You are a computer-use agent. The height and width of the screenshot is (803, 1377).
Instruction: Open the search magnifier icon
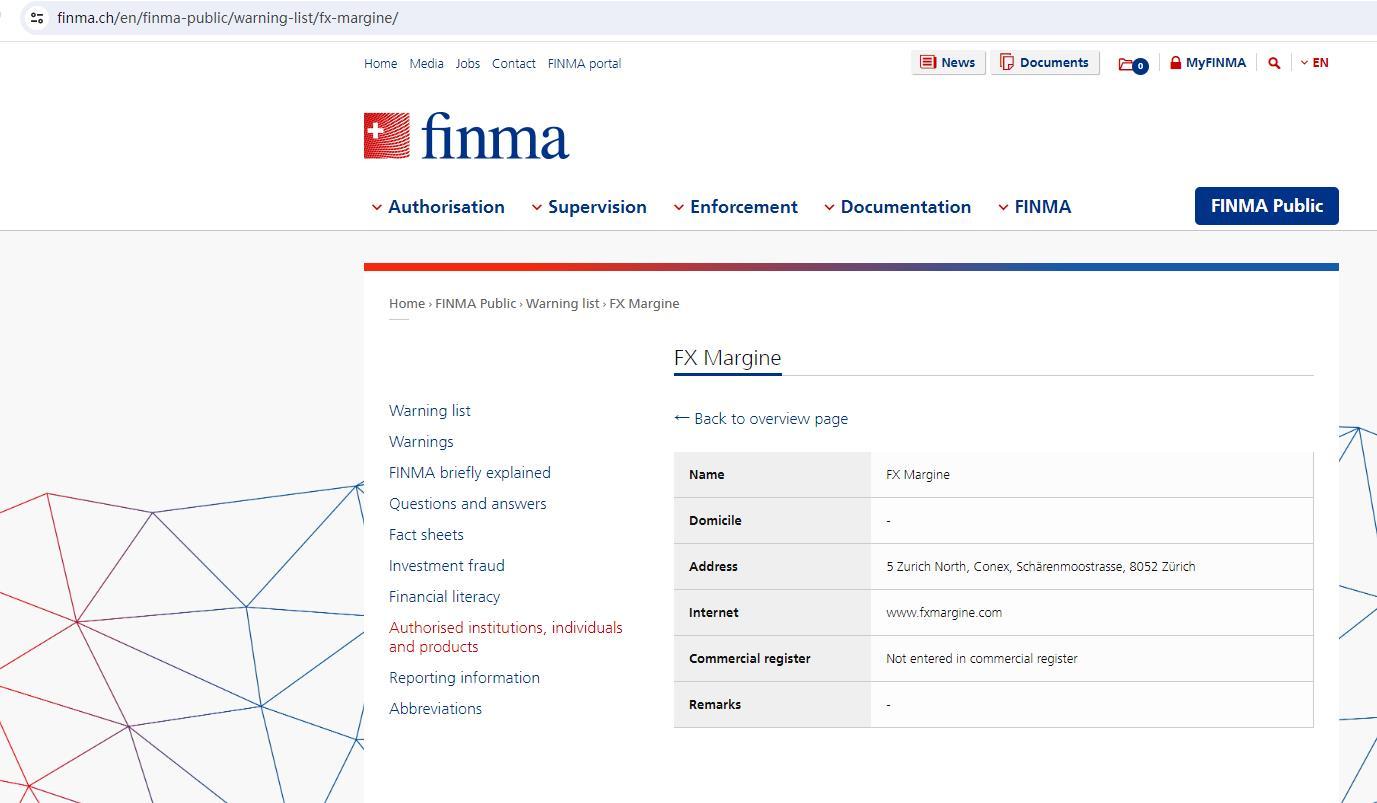[x=1274, y=63]
